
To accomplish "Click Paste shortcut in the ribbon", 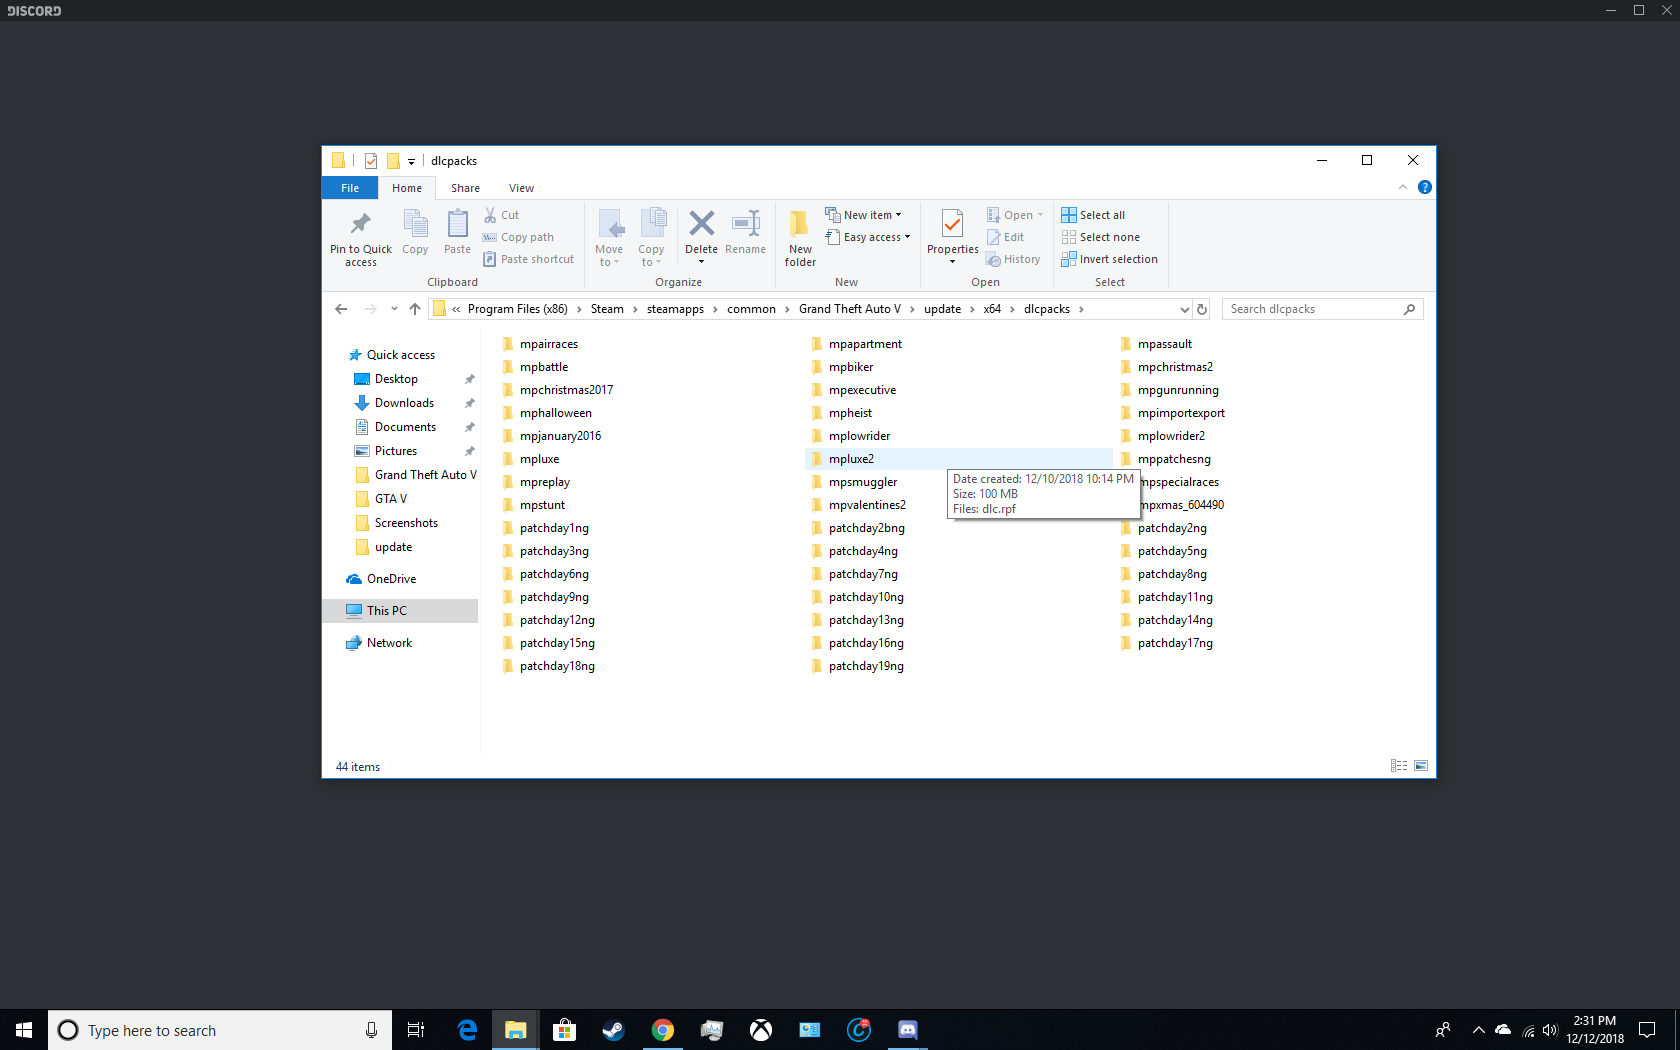I will click(x=528, y=259).
